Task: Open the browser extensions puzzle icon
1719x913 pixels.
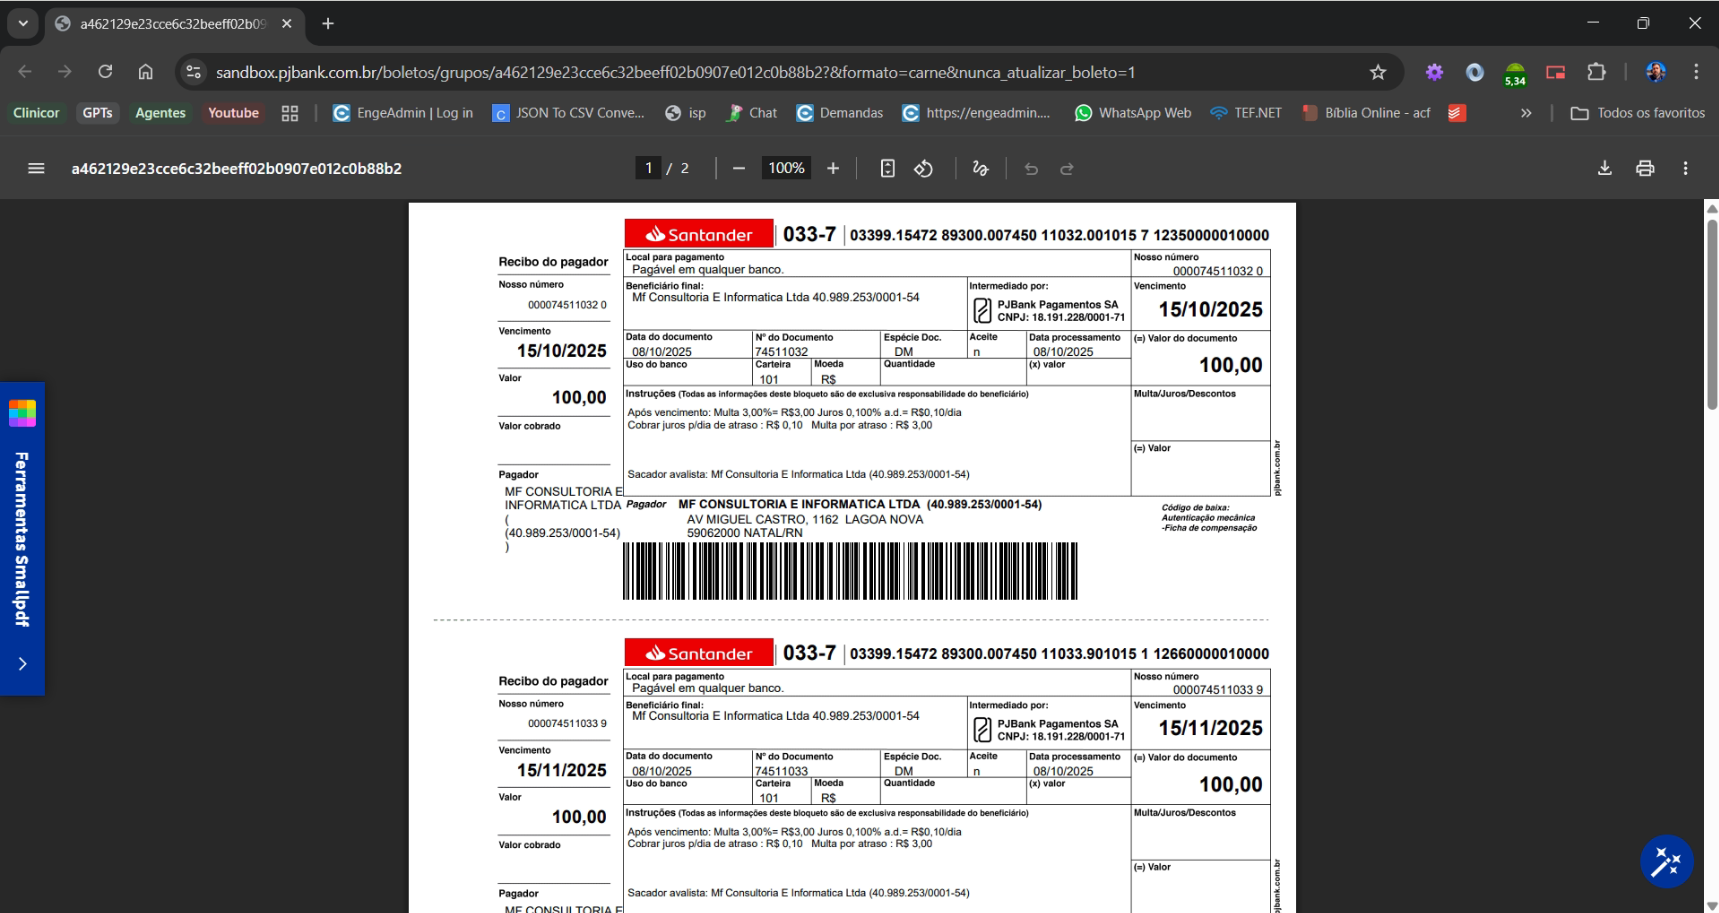Action: (1596, 72)
